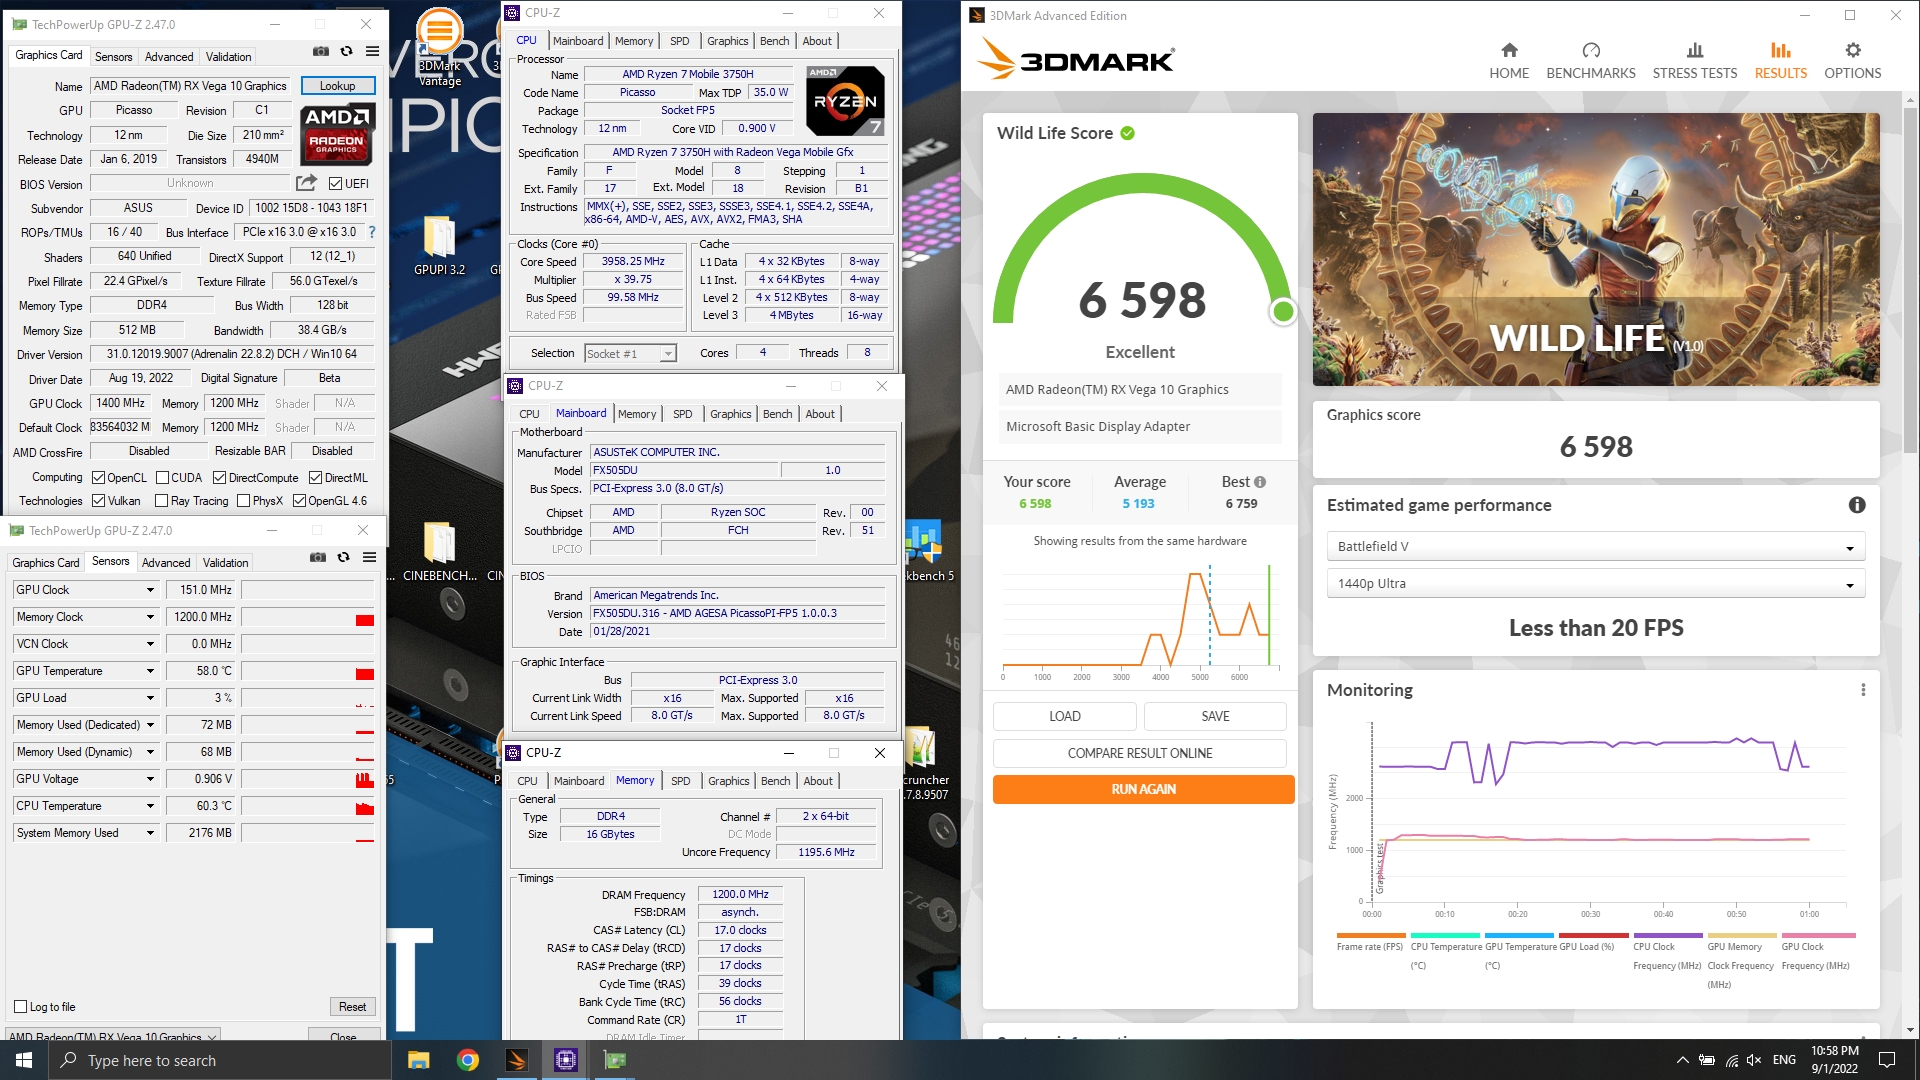Refresh data in top GPU-Z window
Screen dimensions: 1920x1080
pos(346,51)
